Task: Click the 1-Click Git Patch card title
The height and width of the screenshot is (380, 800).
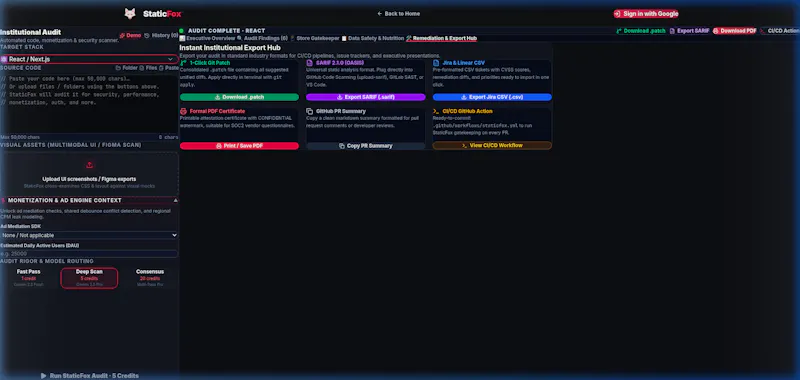Action: click(210, 63)
